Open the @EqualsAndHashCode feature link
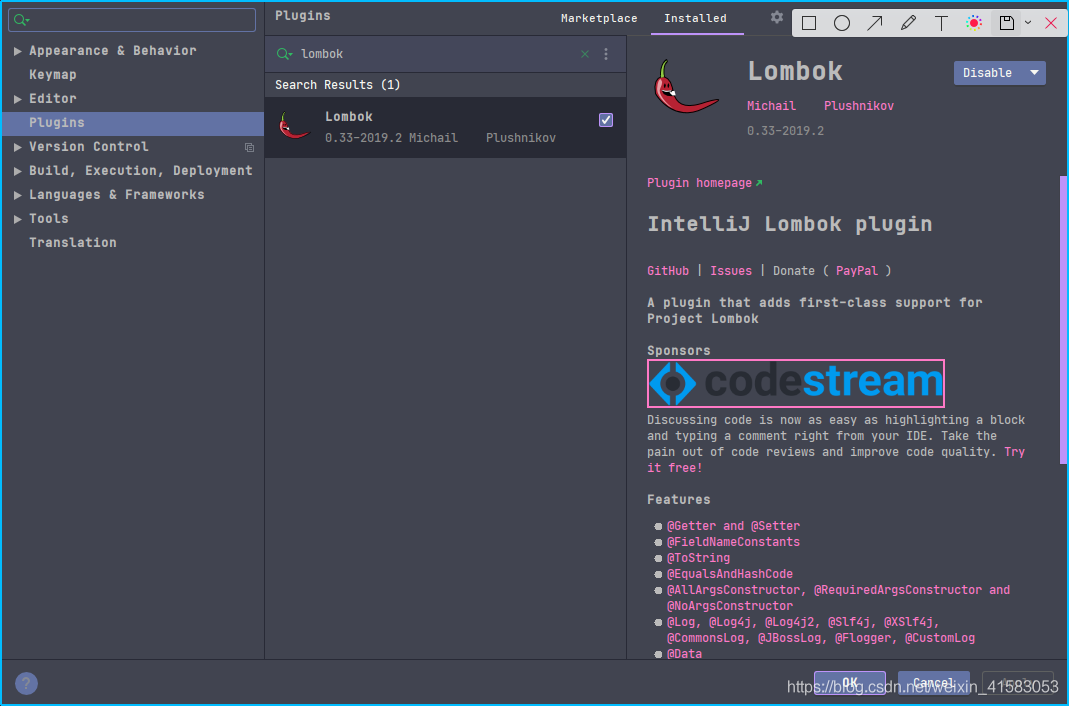This screenshot has width=1069, height=706. tap(729, 574)
